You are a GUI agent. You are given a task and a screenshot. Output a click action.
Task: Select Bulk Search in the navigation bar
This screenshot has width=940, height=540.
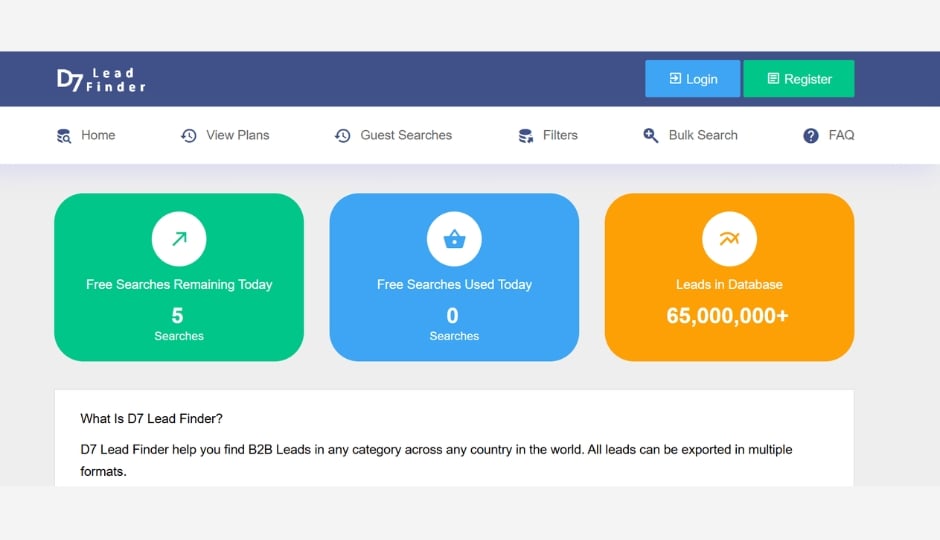tap(703, 135)
